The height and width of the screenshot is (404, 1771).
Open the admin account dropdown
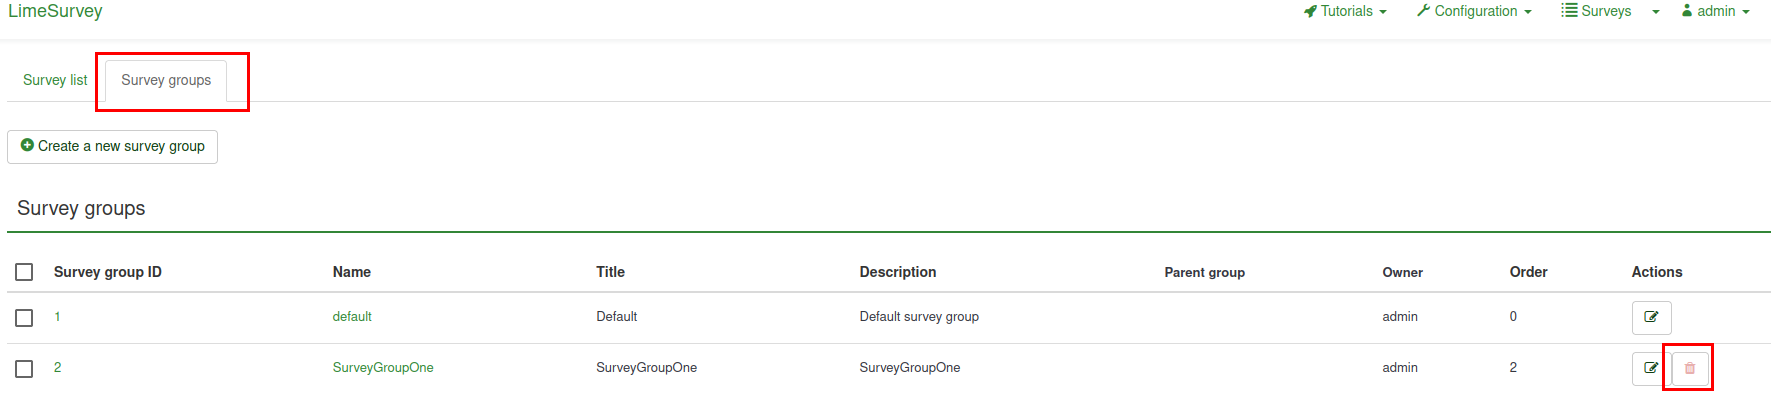tap(1717, 11)
